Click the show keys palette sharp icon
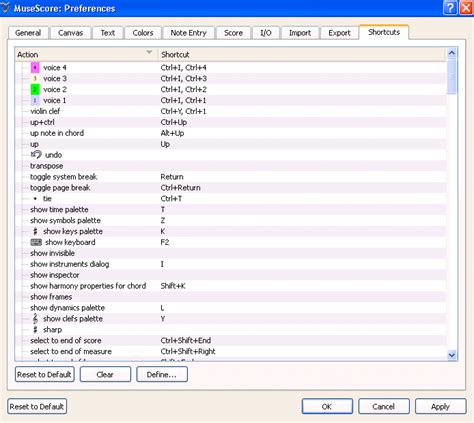Screen dimensions: 474x423 pyautogui.click(x=35, y=231)
